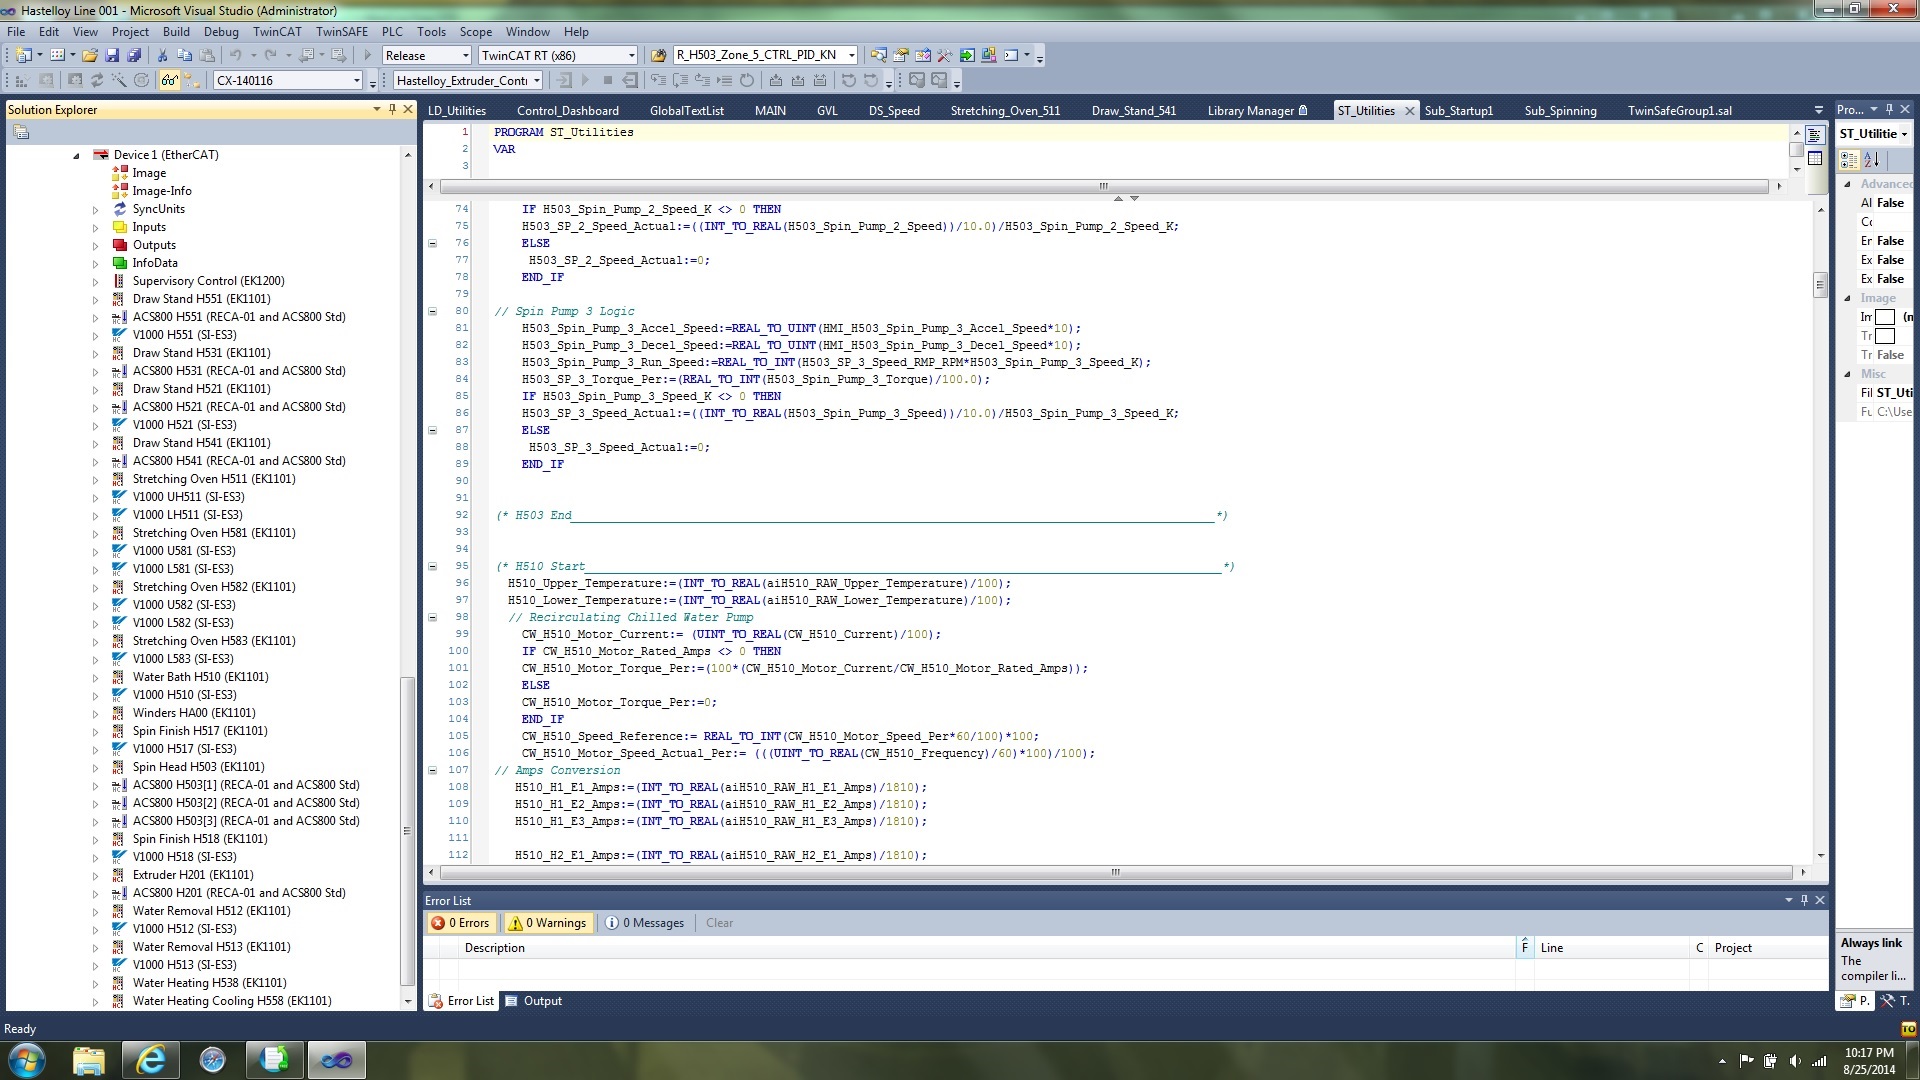Click the Open File folder icon

point(90,56)
